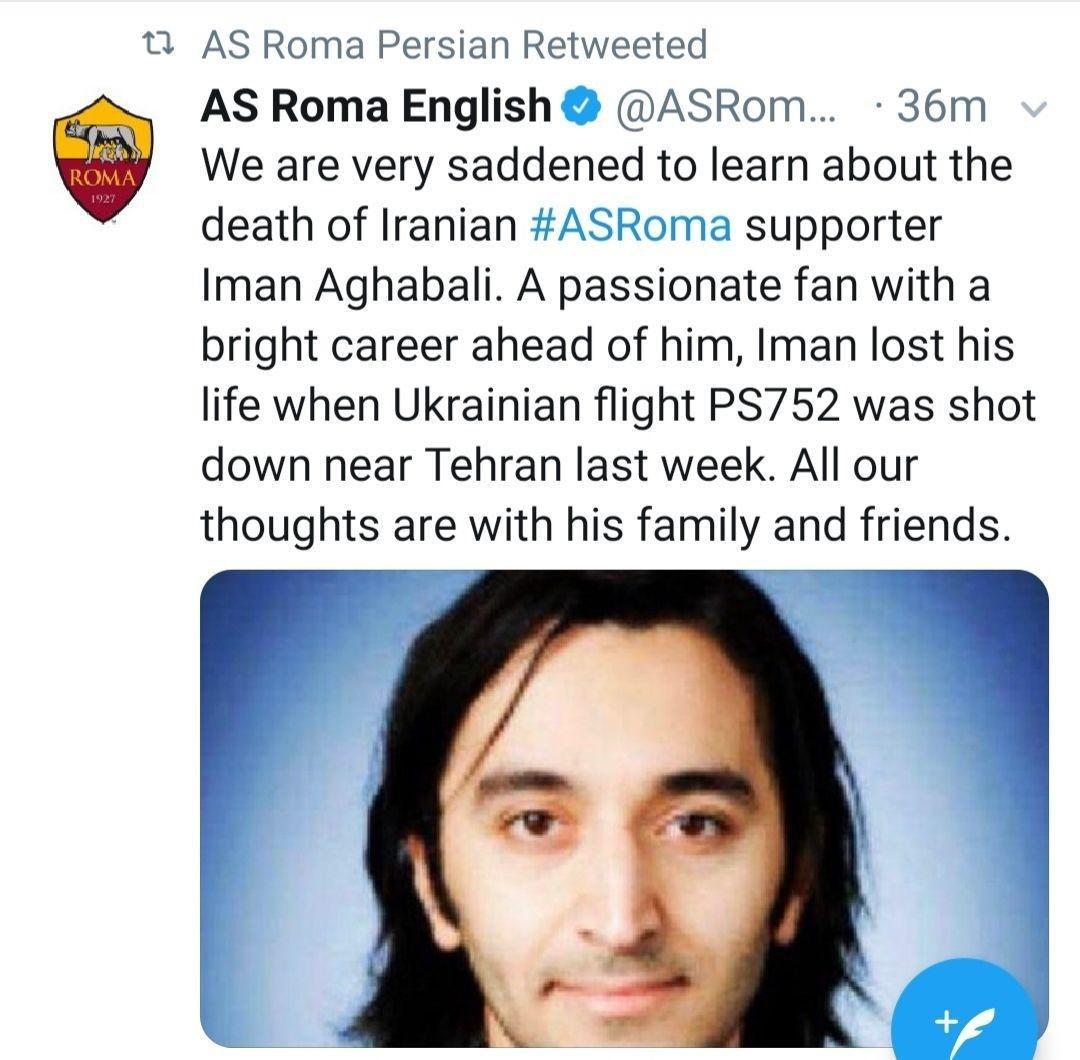The width and height of the screenshot is (1080, 1060).
Task: Follow the #ASRoma hashtag link
Action: 631,226
